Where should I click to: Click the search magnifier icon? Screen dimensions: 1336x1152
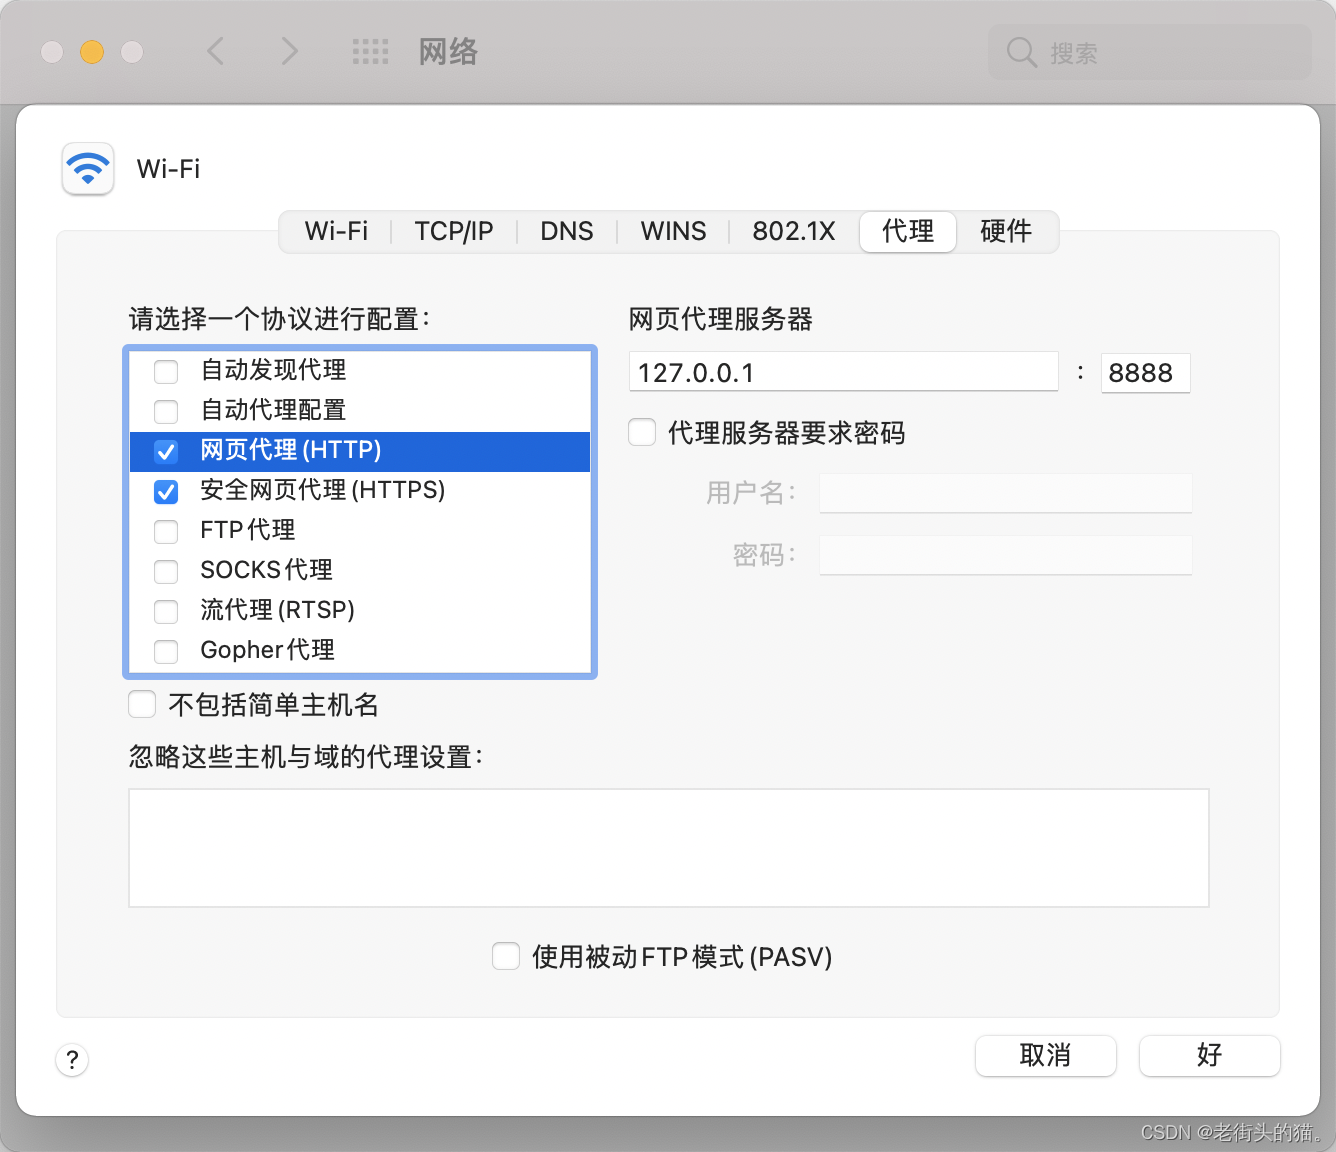click(1021, 52)
